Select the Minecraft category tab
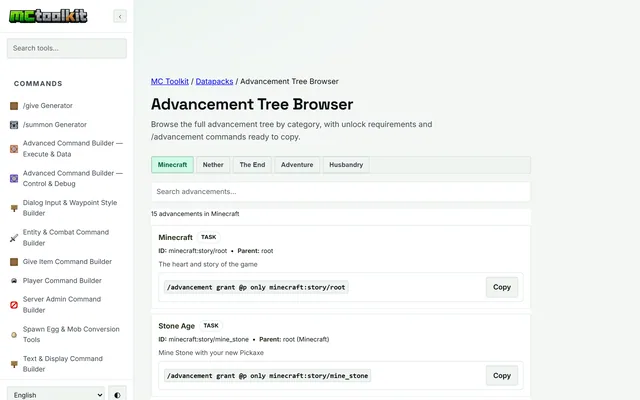The width and height of the screenshot is (640, 400). pyautogui.click(x=172, y=165)
